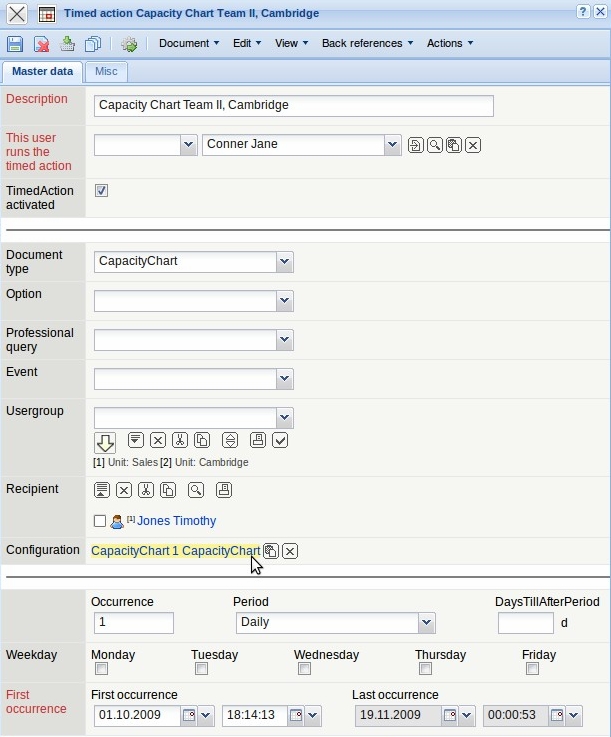Viewport: 611px width, 737px height.
Task: Click the CapacityChart 1 configuration link
Action: [x=175, y=551]
